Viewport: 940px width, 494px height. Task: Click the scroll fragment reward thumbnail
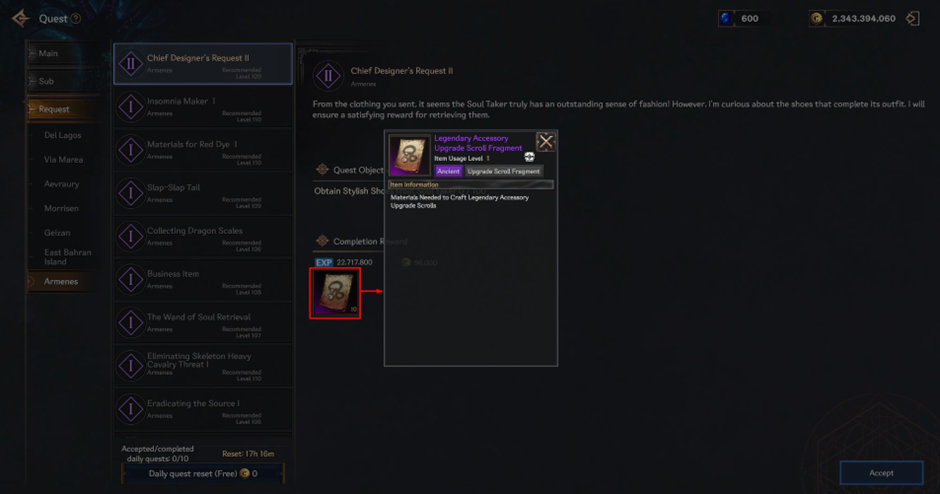click(x=335, y=293)
